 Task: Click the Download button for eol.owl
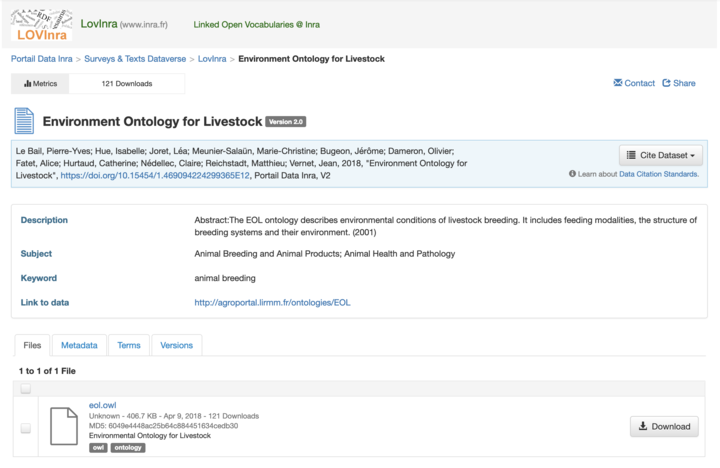click(664, 426)
